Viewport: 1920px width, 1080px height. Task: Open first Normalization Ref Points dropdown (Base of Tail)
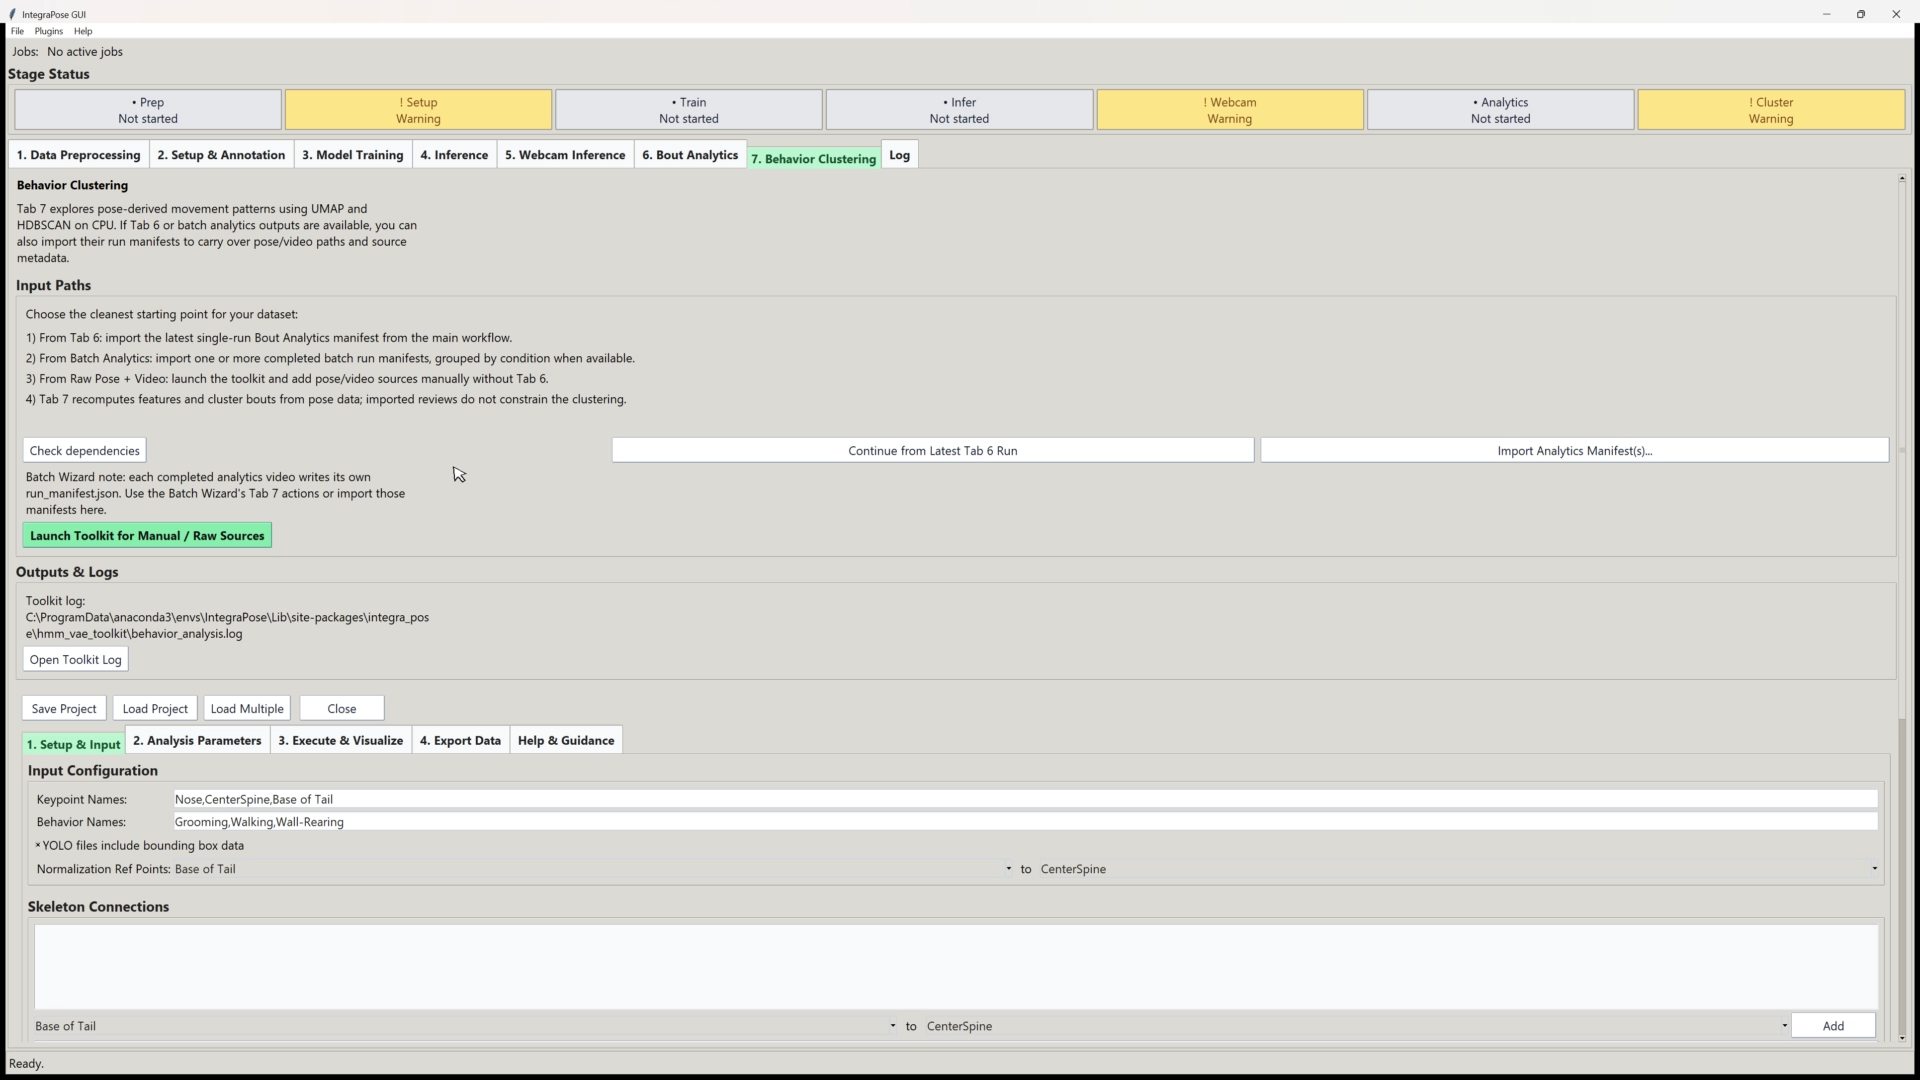point(593,869)
